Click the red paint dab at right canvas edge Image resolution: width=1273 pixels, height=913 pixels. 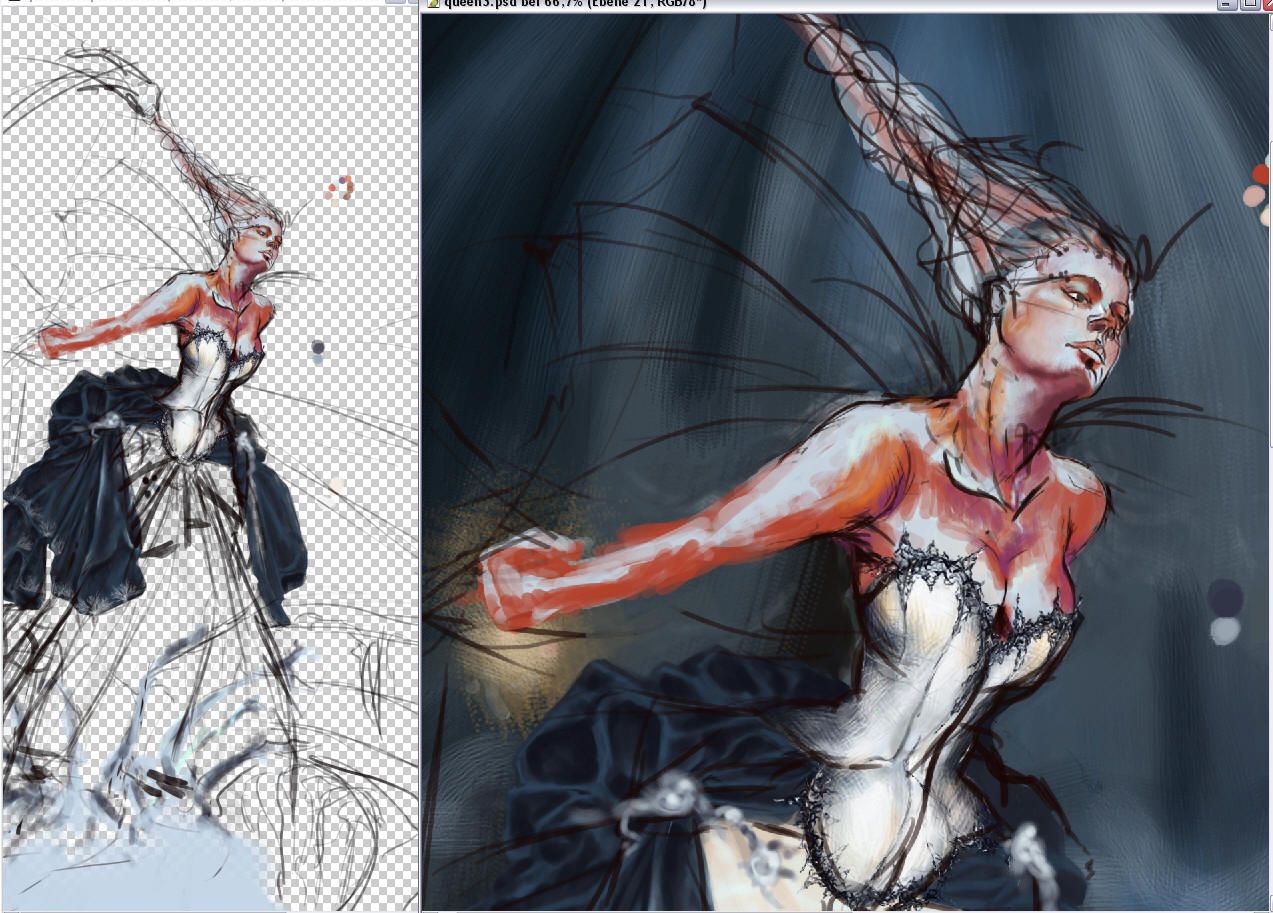click(x=1262, y=174)
